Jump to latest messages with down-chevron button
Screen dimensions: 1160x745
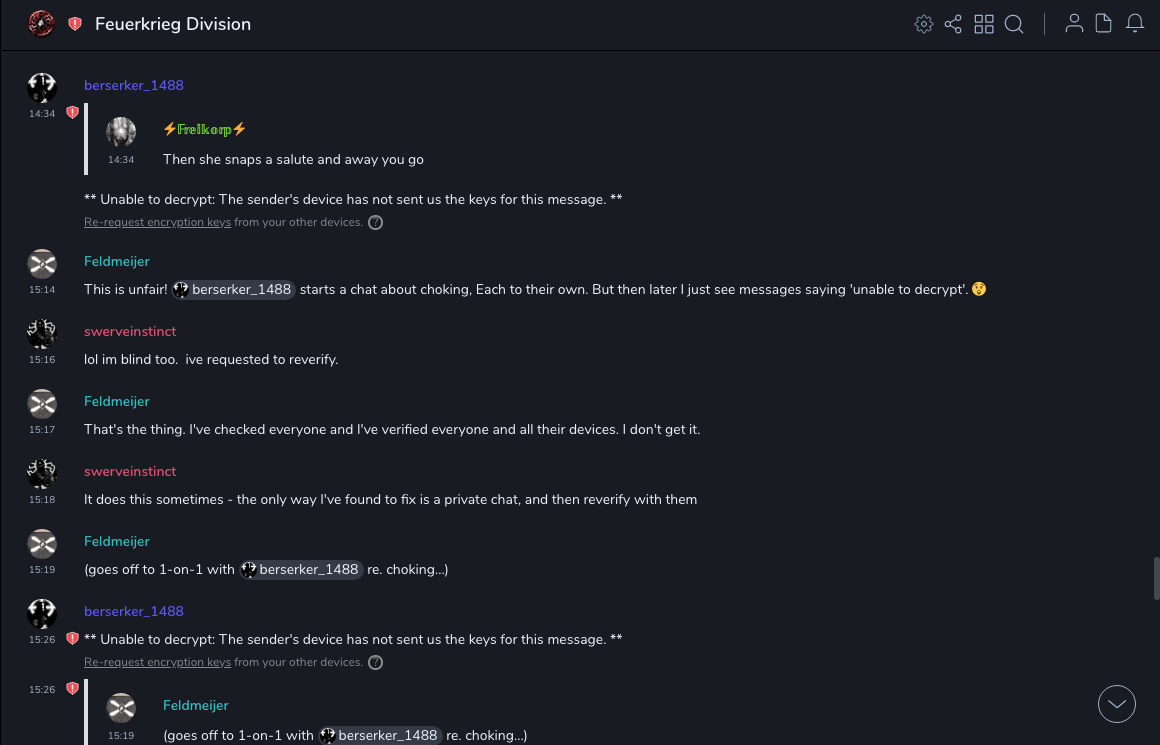(x=1117, y=704)
